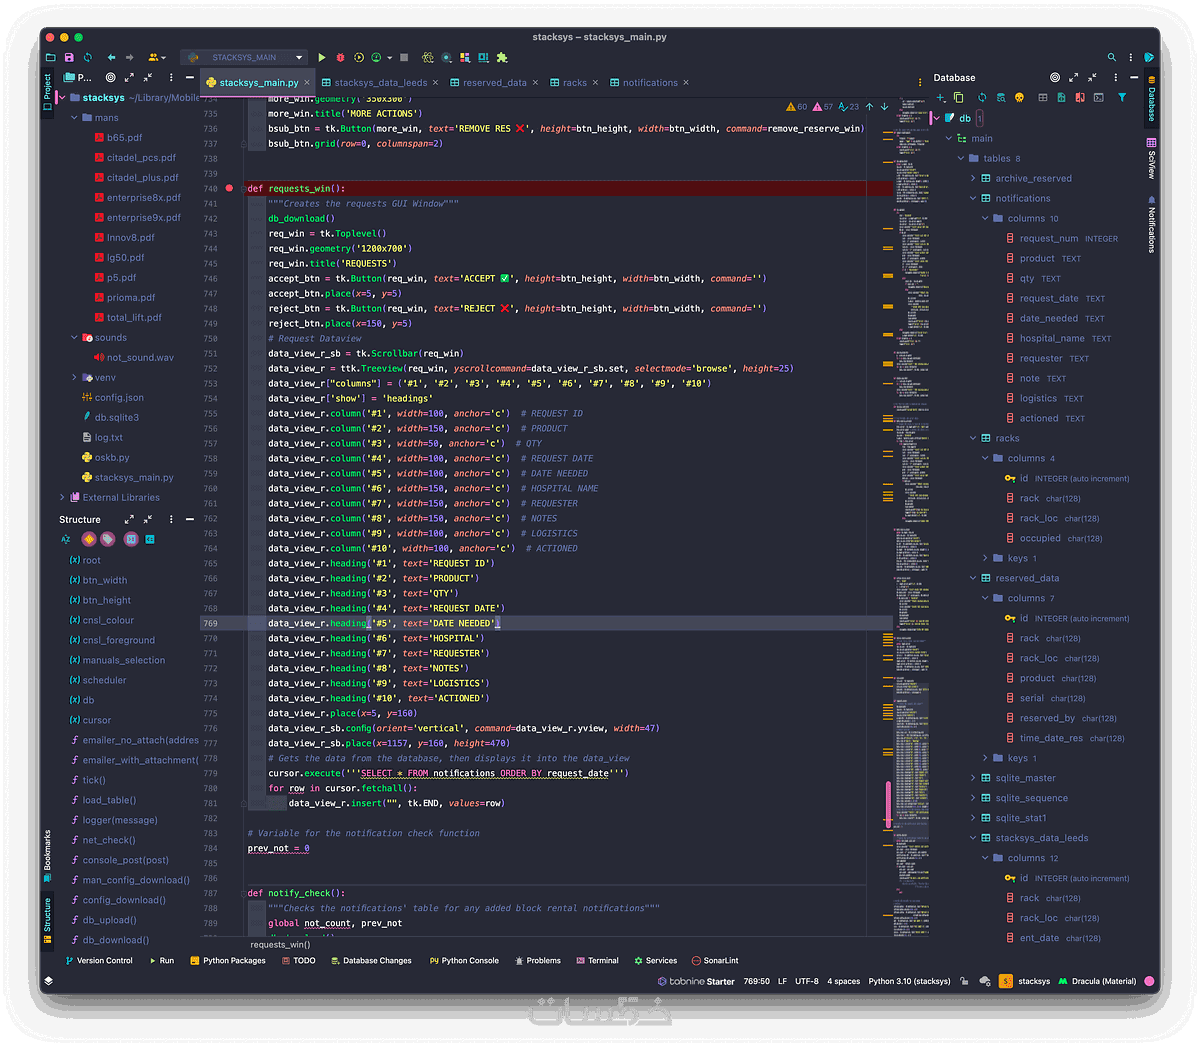1200x1047 pixels.
Task: Click the Duplicate icon in Database toolbar
Action: pos(959,98)
